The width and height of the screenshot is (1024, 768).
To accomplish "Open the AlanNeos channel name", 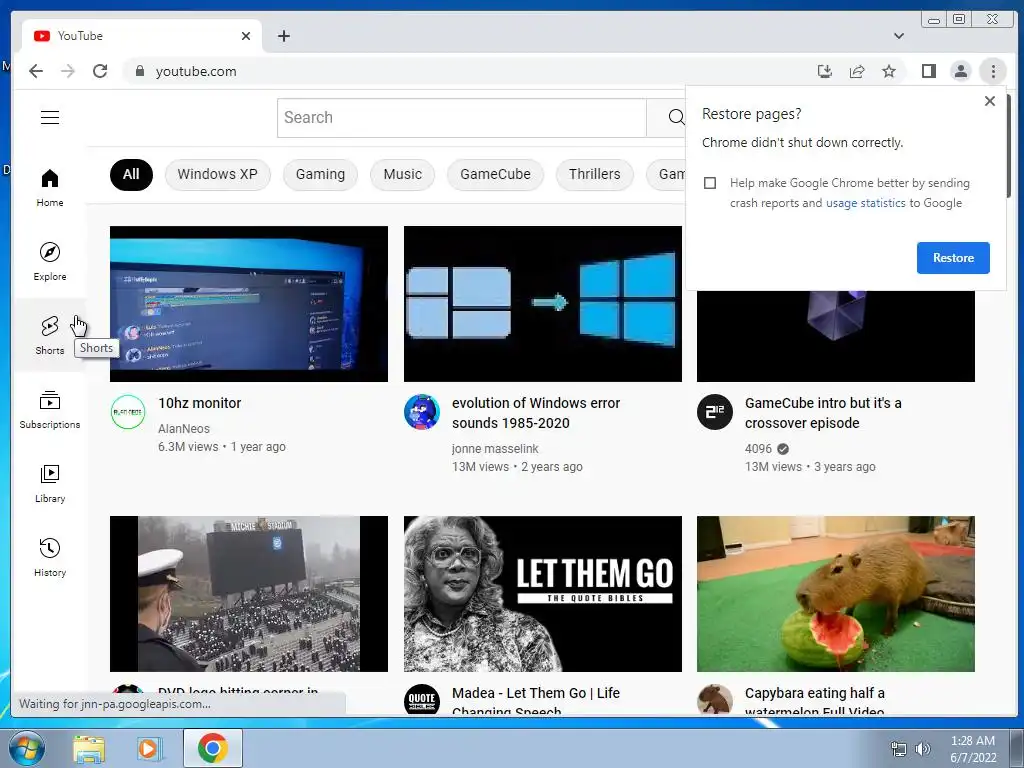I will click(x=184, y=429).
